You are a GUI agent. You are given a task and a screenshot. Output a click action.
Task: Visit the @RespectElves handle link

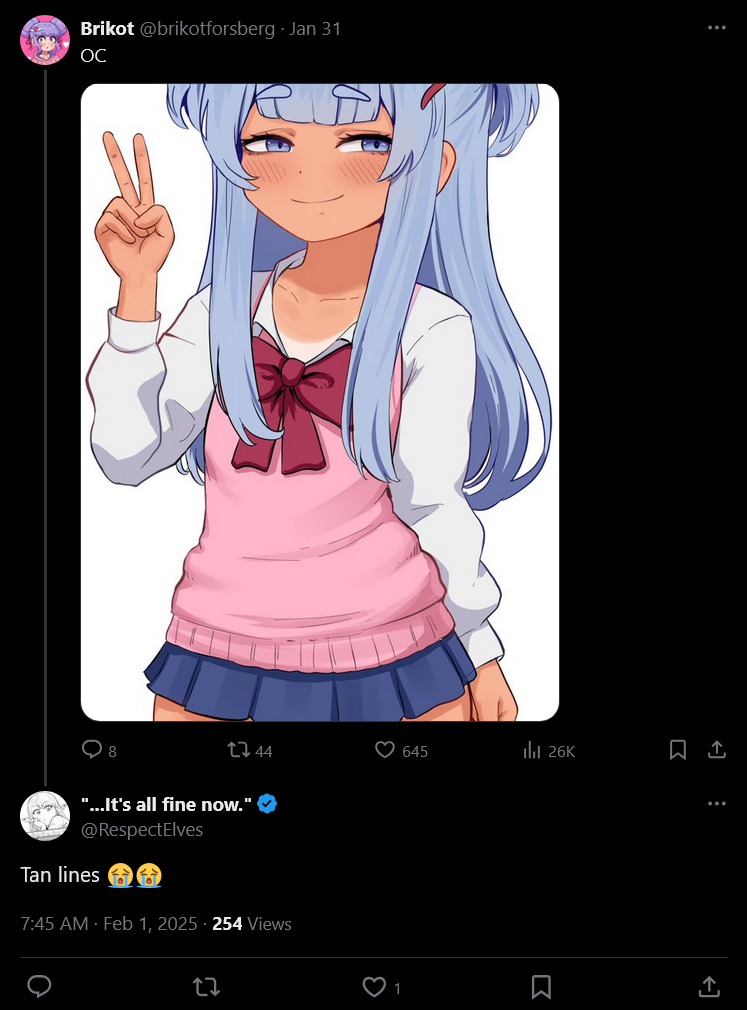pos(142,830)
